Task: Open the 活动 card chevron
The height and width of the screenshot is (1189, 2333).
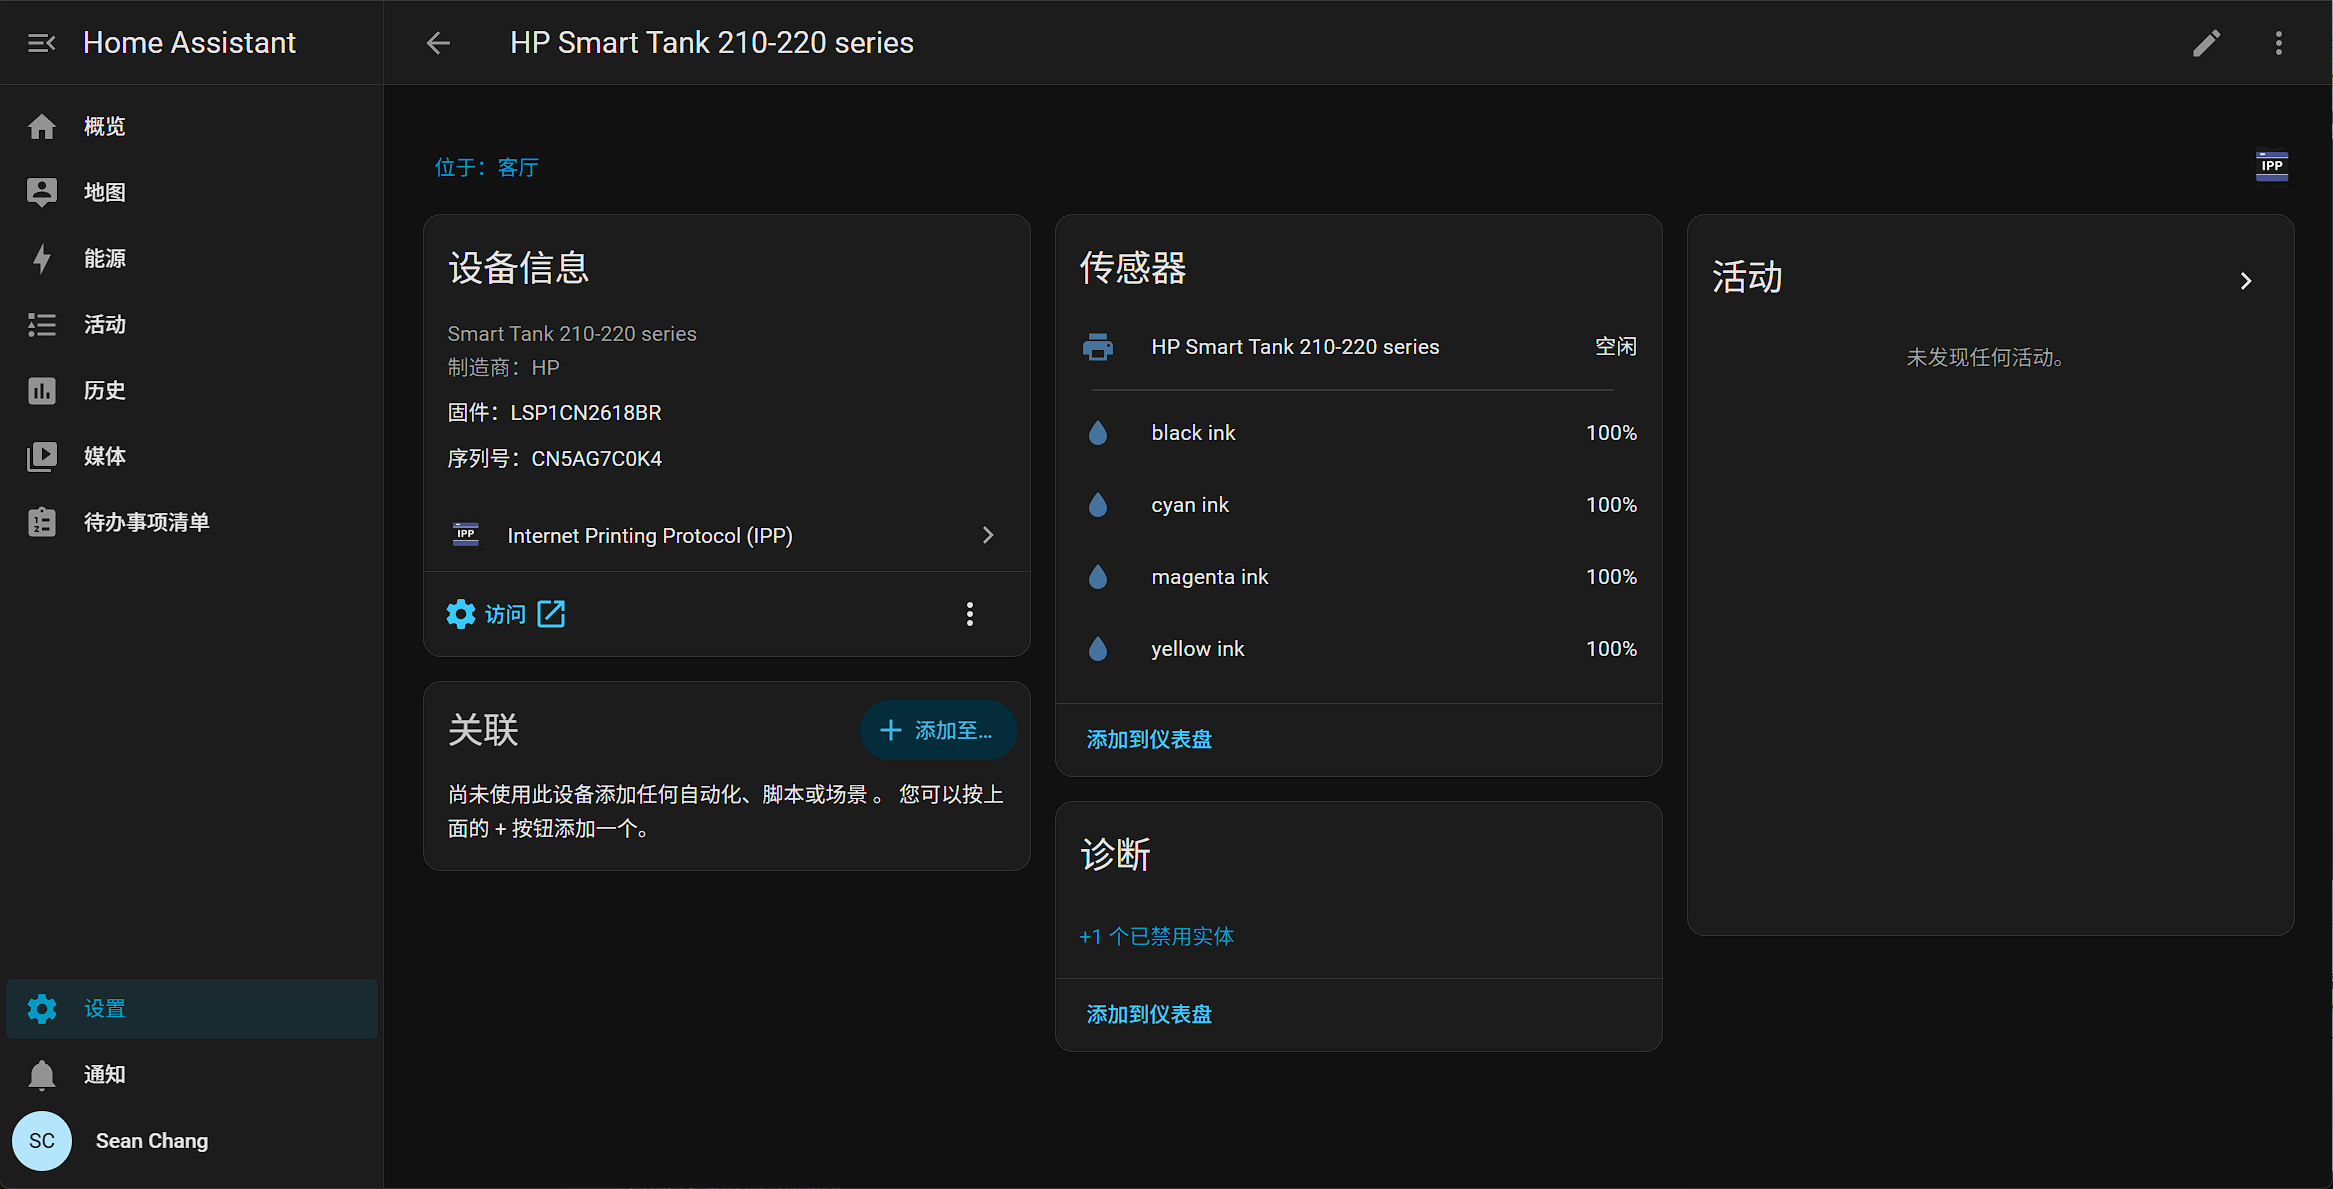Action: tap(2246, 281)
